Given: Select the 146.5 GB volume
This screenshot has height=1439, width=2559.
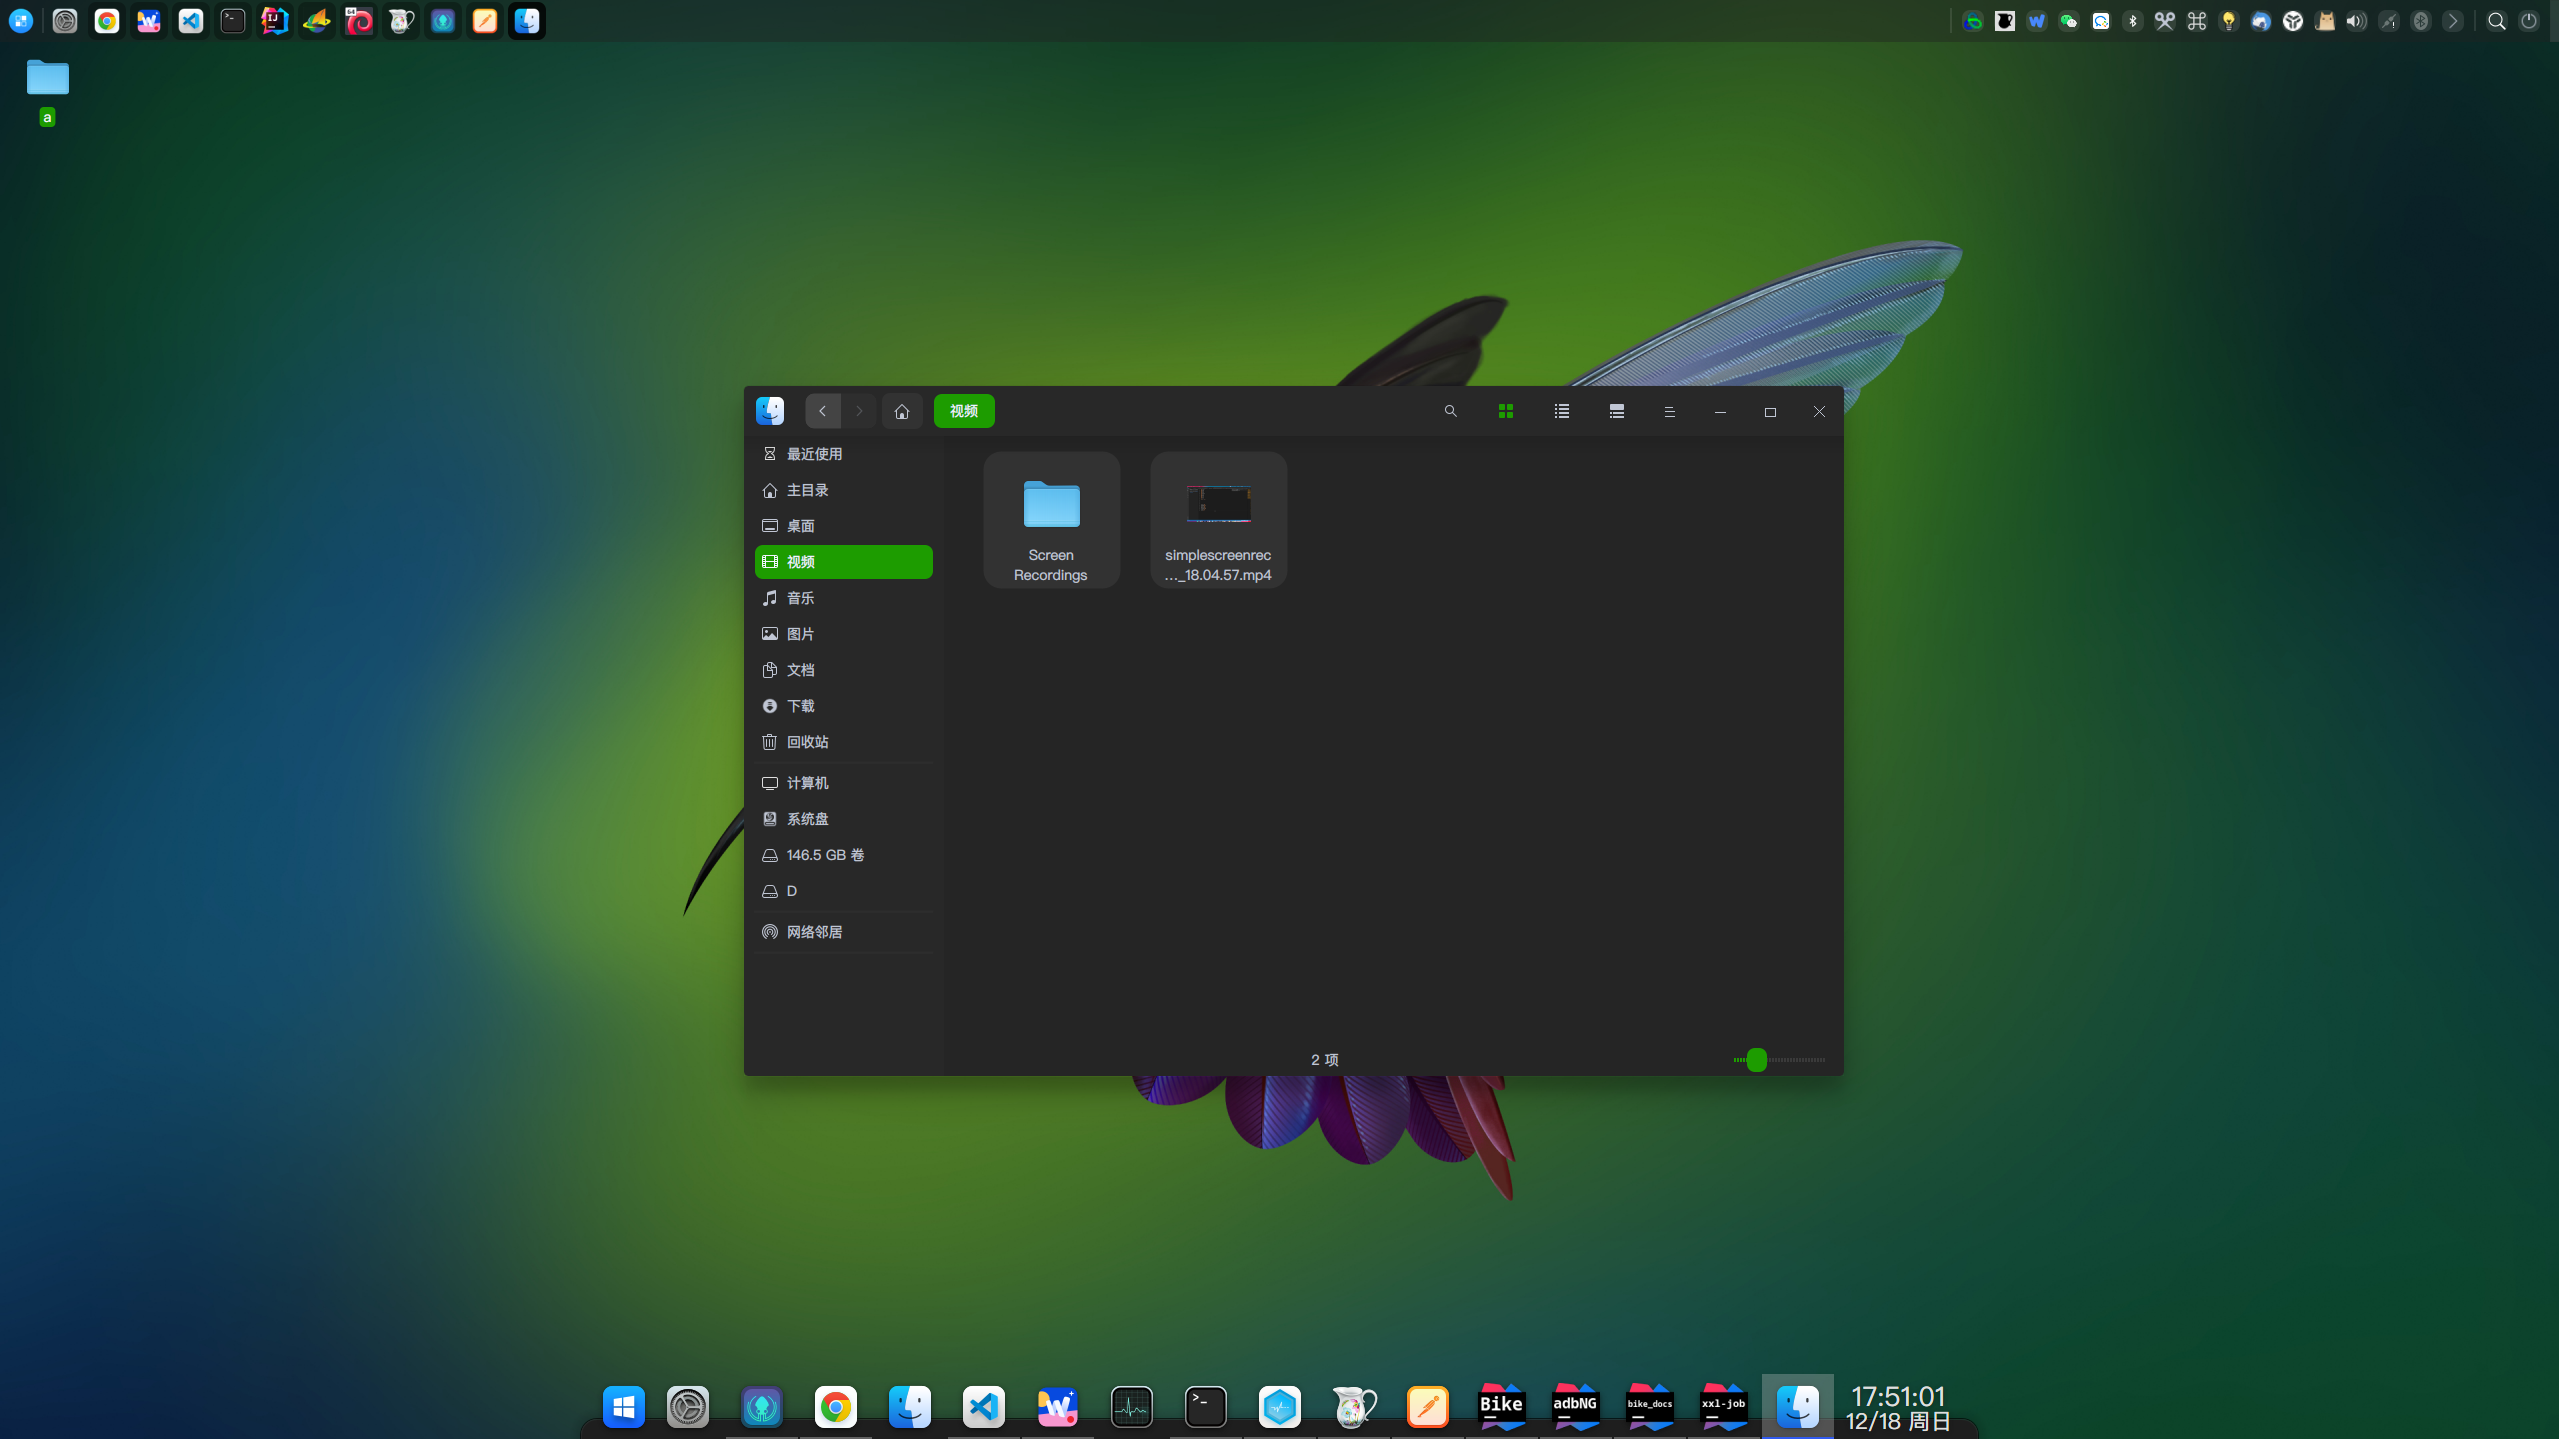Looking at the screenshot, I should tap(825, 855).
